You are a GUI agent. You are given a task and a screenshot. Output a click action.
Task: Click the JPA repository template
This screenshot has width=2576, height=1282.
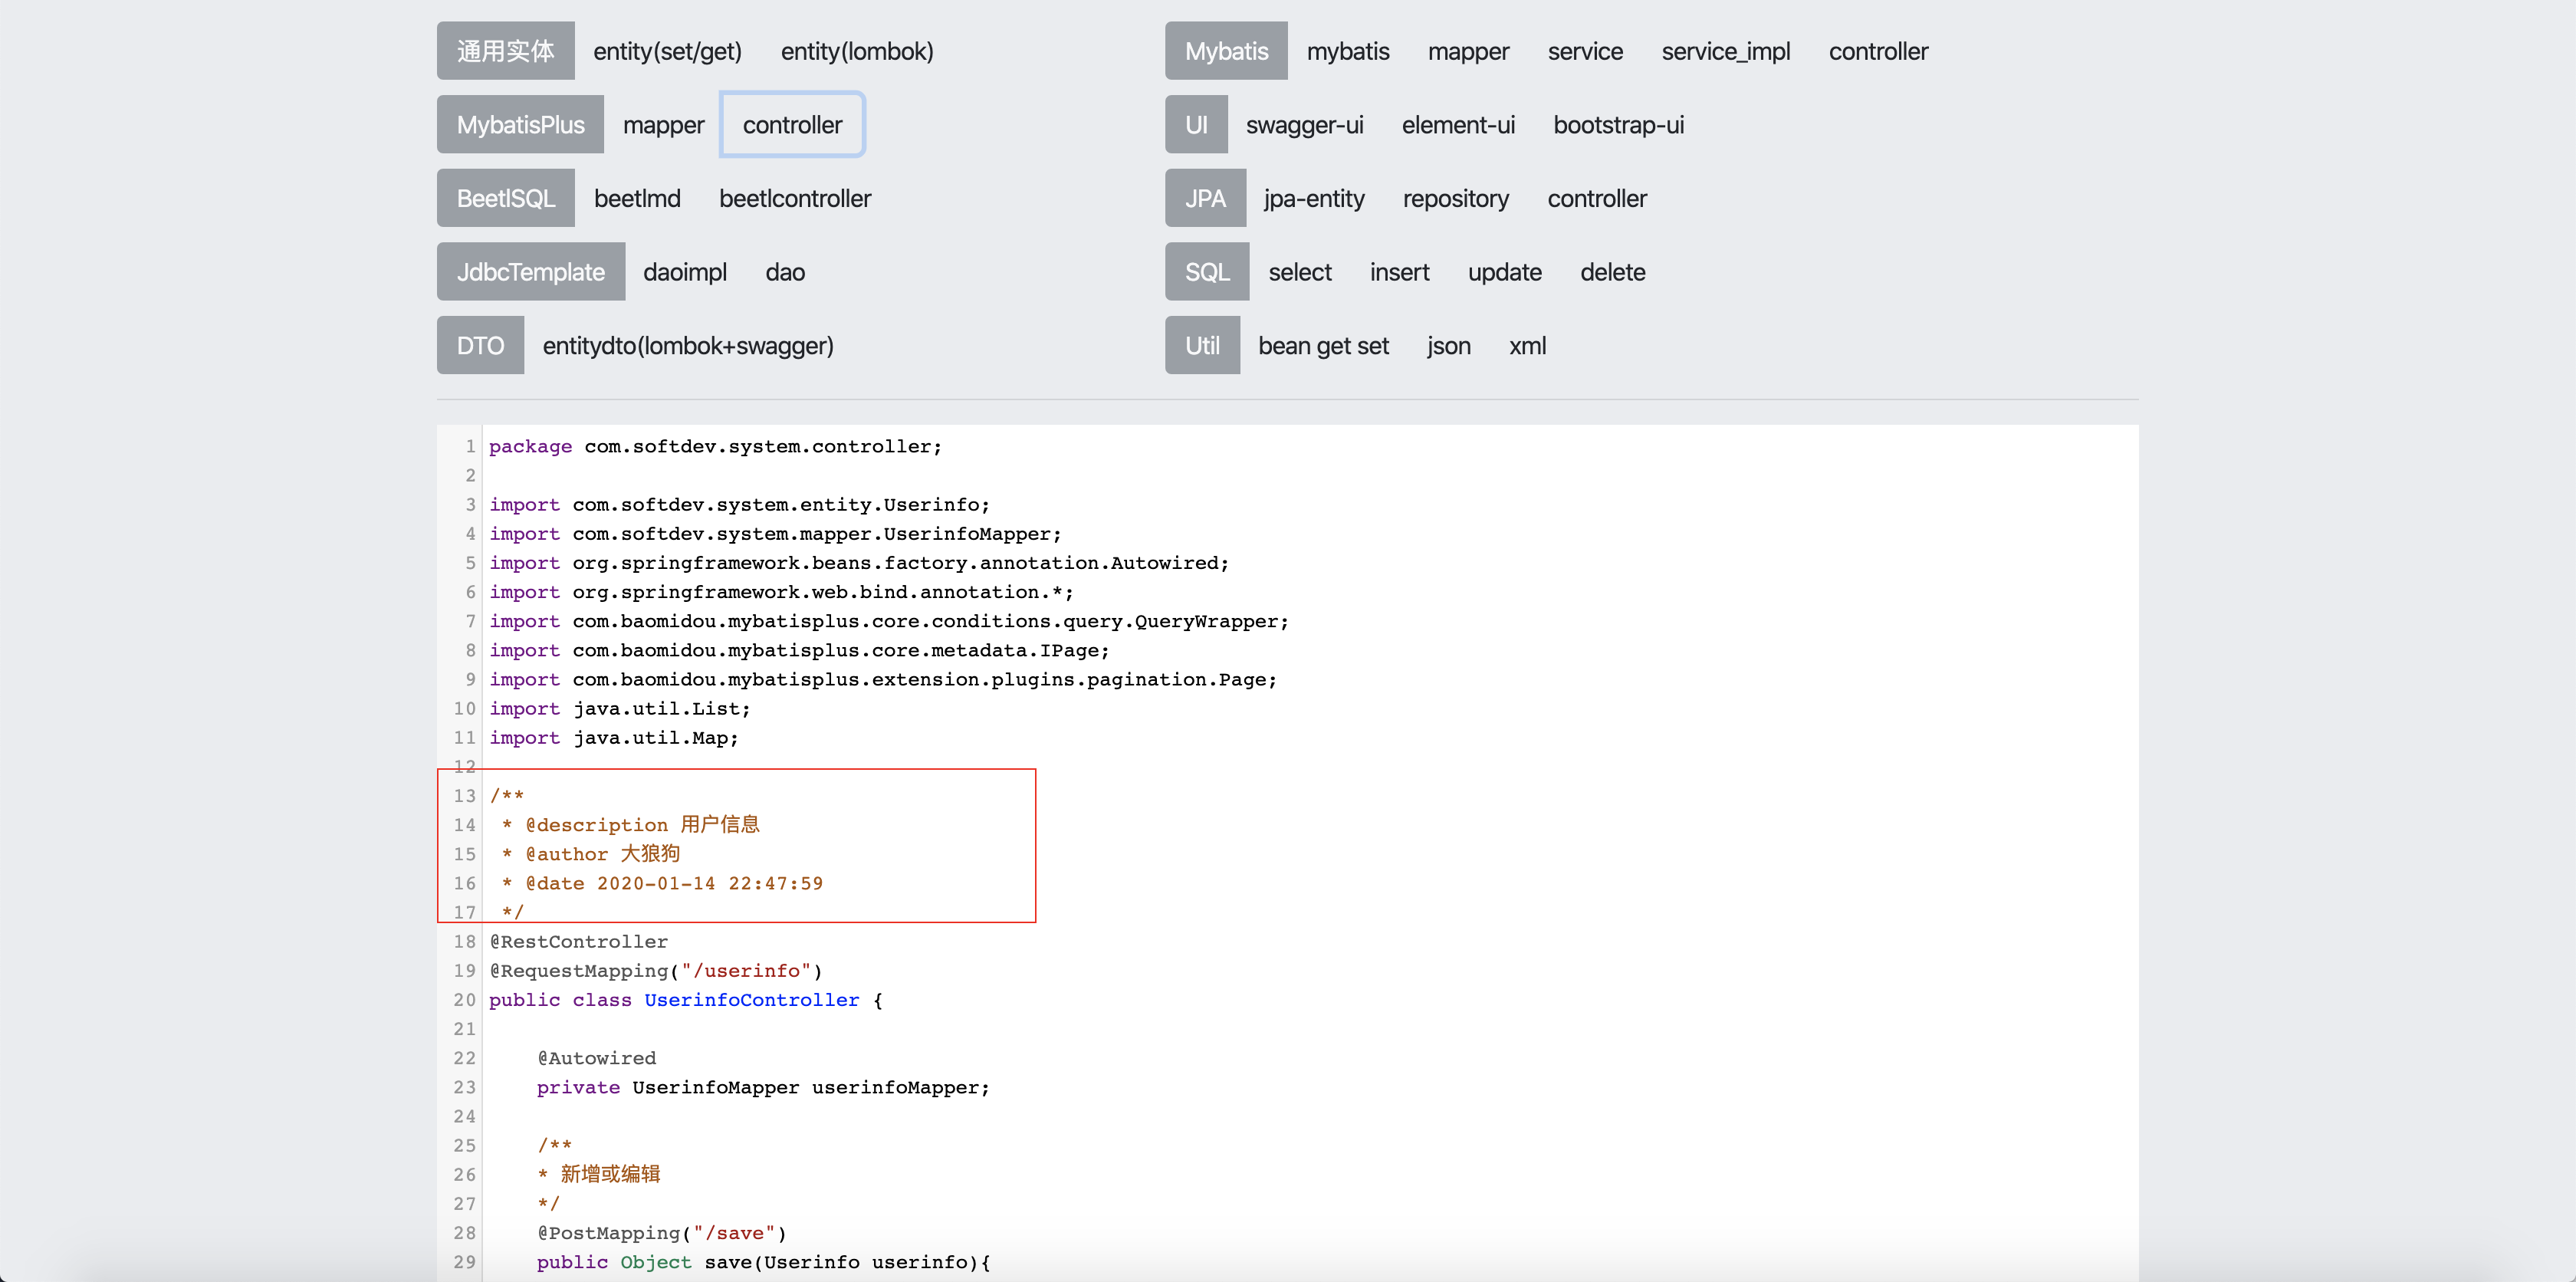[1455, 198]
